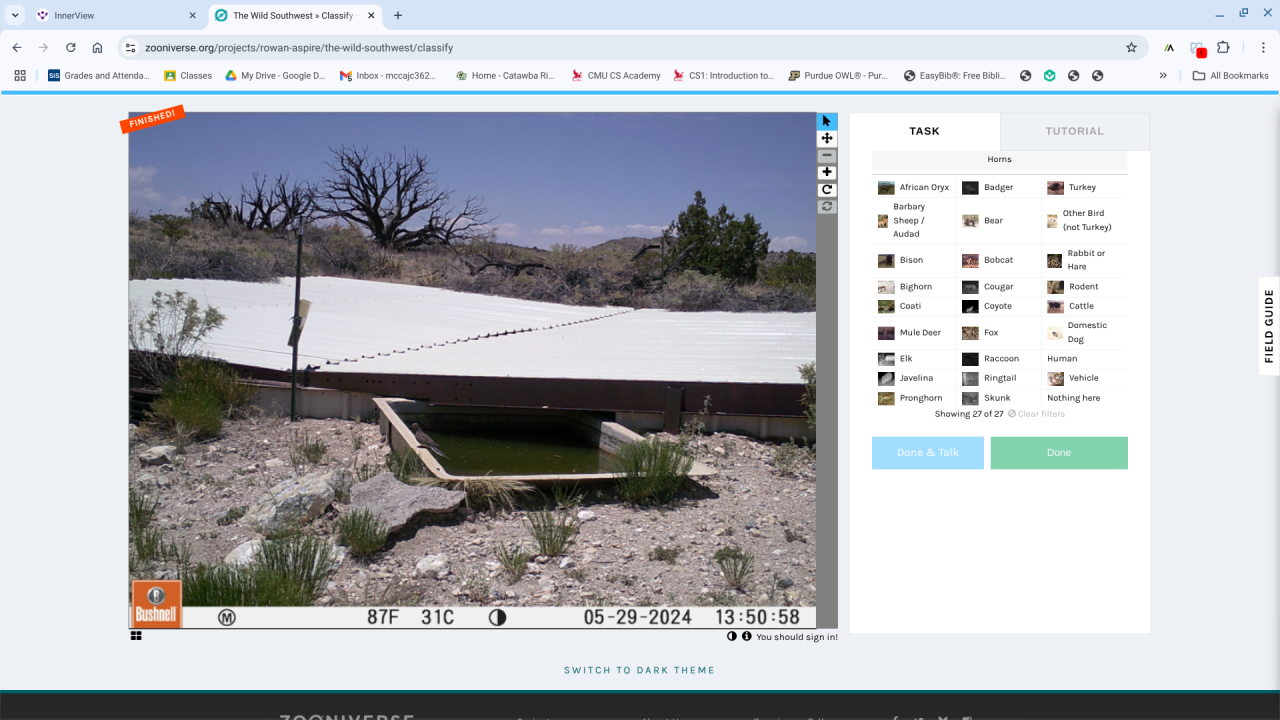Pick Skunk species option
This screenshot has width=1280, height=720.
click(999, 398)
